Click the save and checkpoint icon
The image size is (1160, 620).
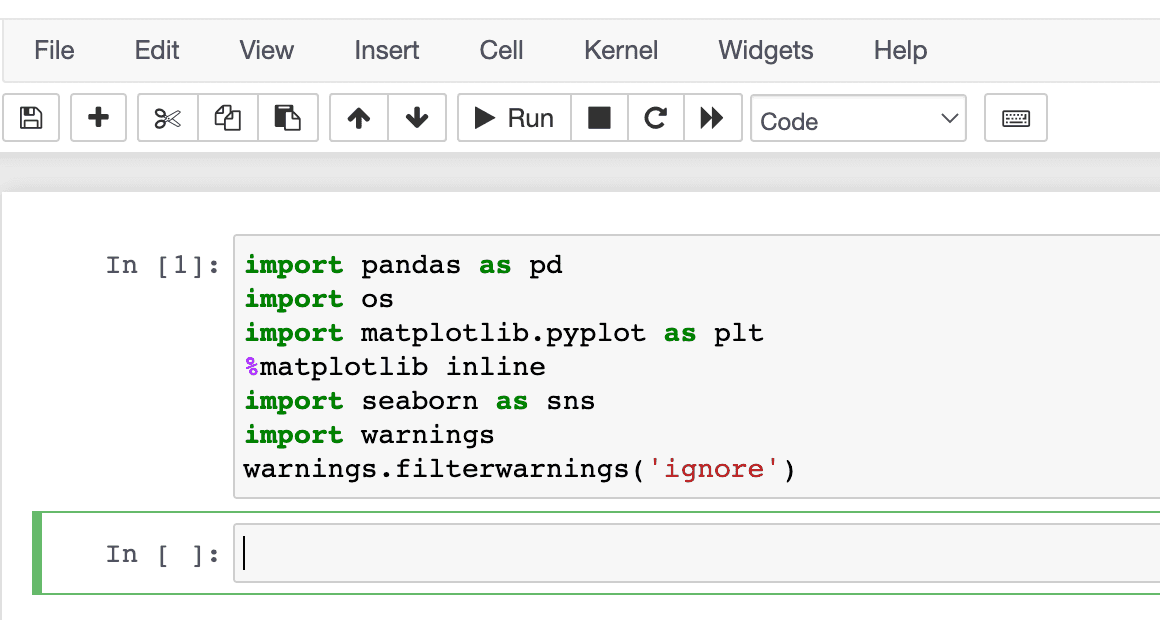tap(31, 119)
